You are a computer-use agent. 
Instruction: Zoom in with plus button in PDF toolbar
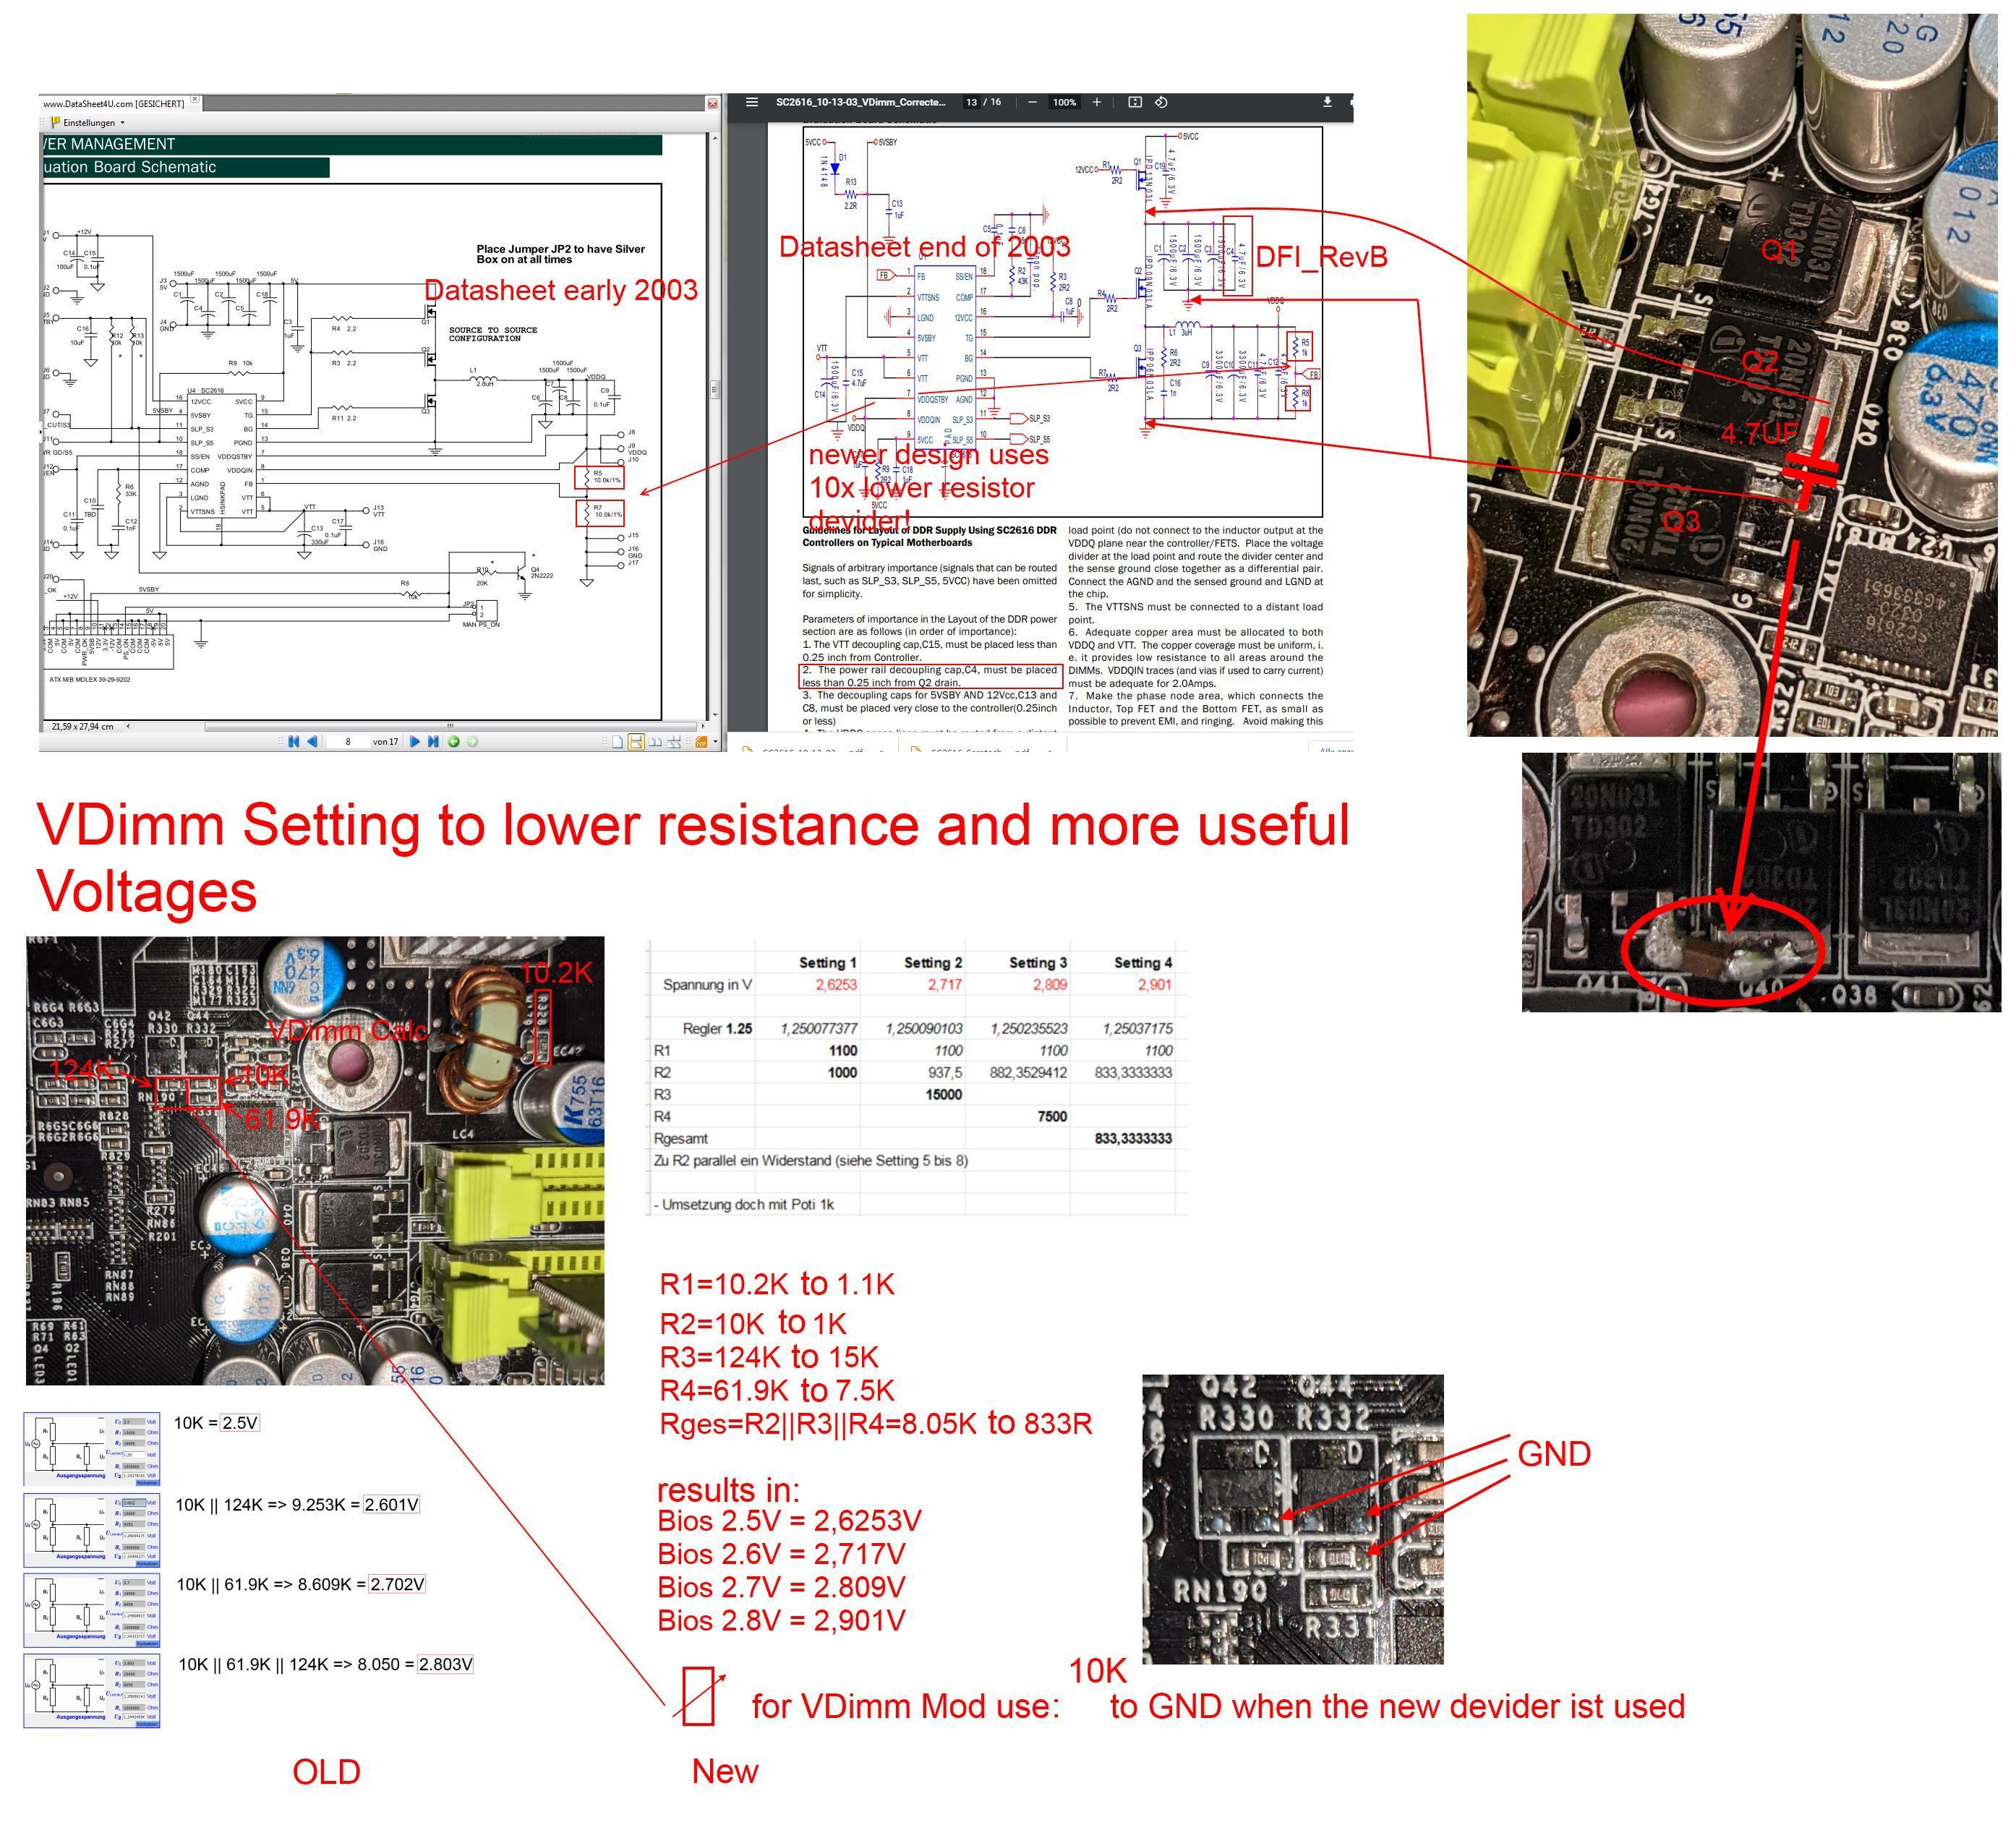[x=1097, y=102]
